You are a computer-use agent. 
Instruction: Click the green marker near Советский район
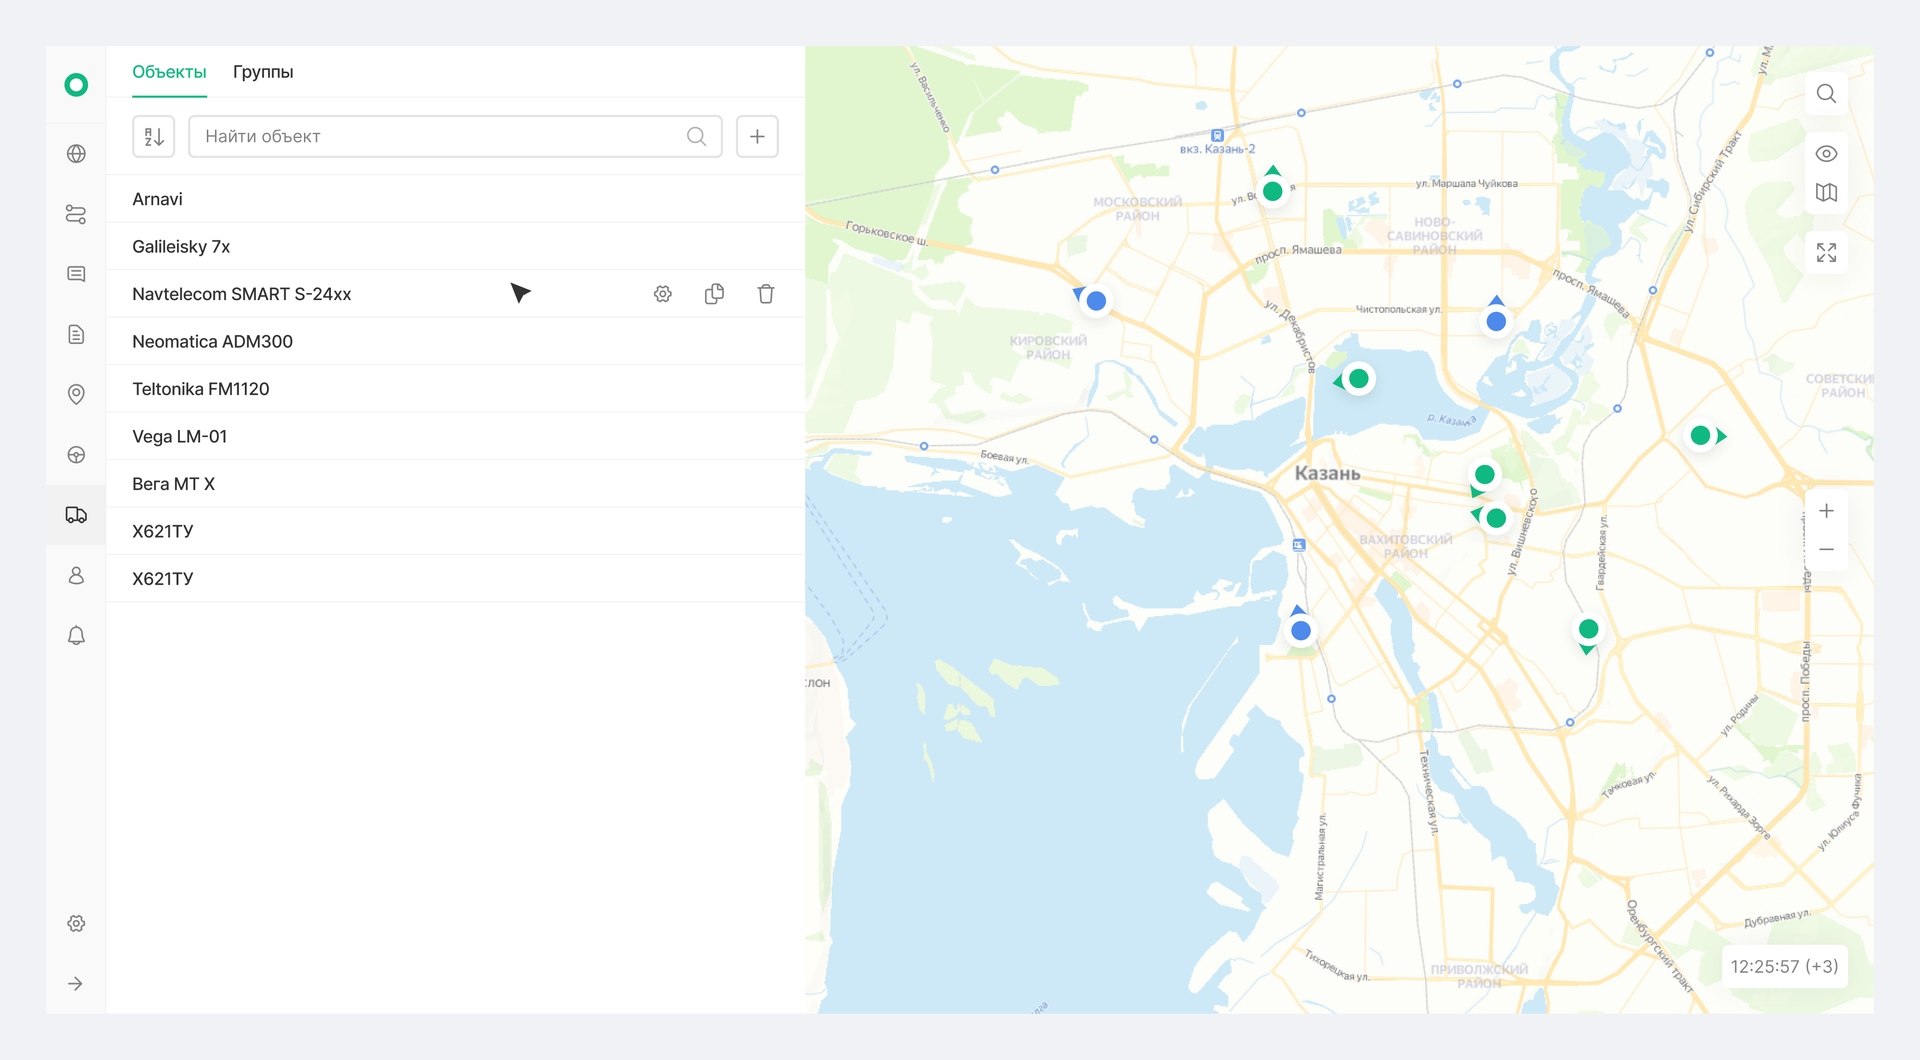[1700, 436]
